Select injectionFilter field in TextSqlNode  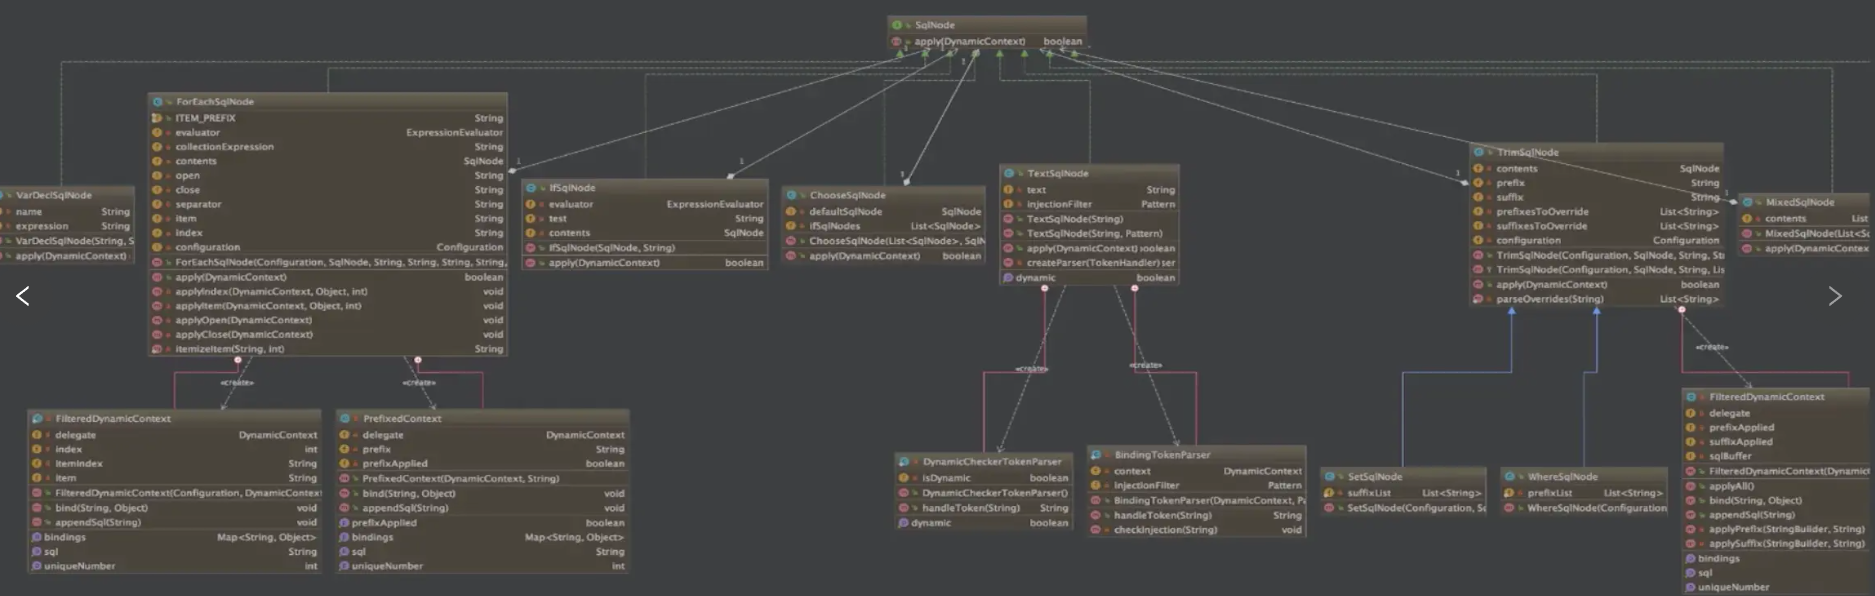(1059, 204)
